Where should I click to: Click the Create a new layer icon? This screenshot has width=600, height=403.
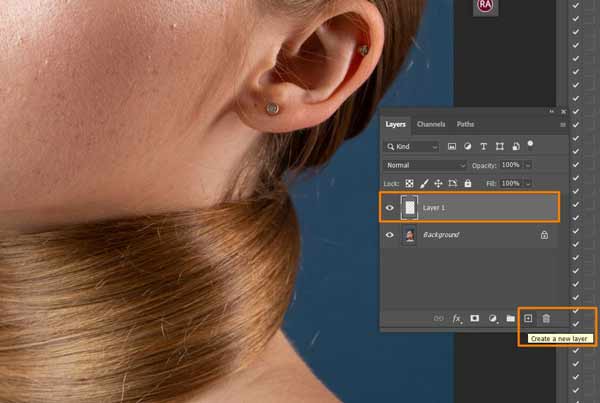pyautogui.click(x=528, y=318)
